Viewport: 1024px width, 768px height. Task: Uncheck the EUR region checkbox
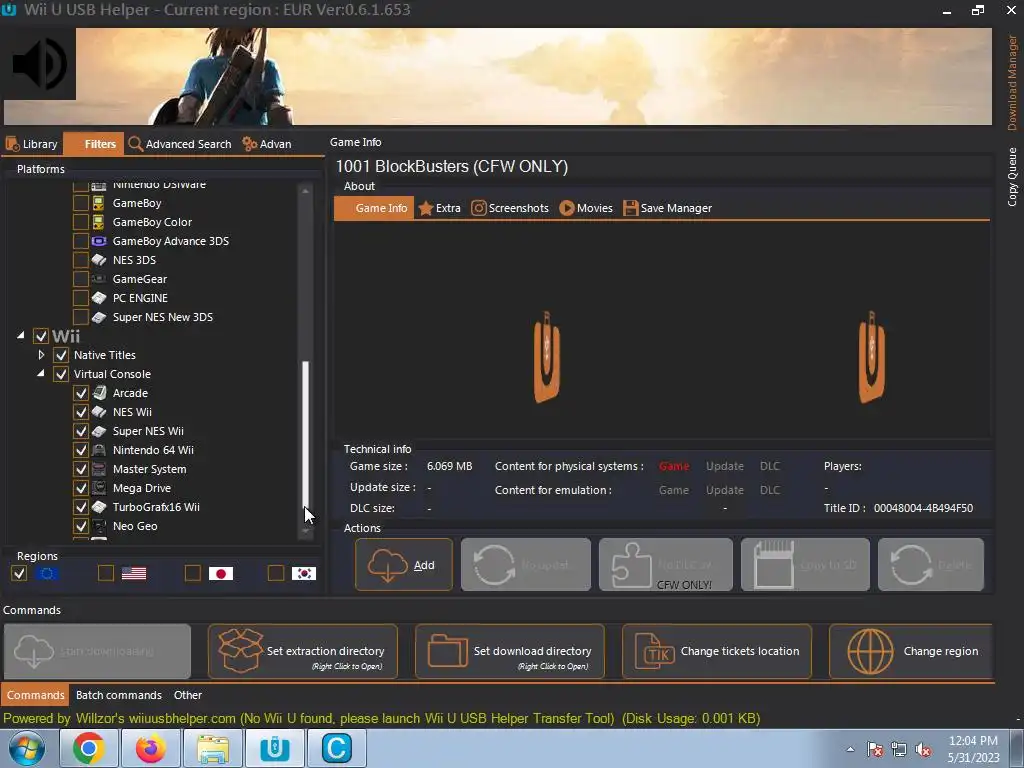coord(19,573)
